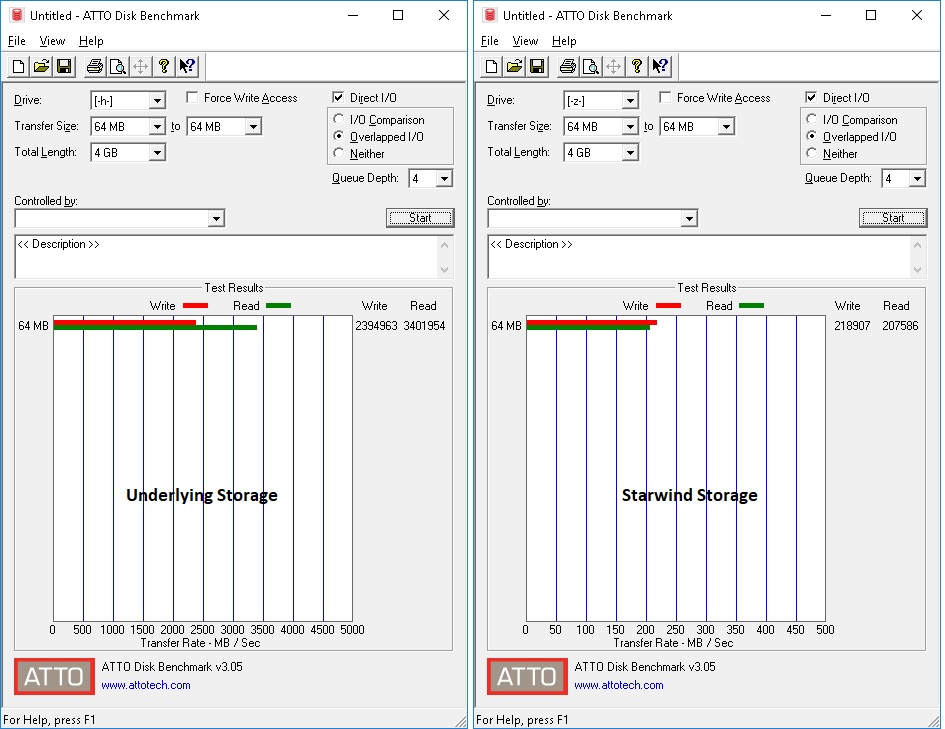Viewport: 945px width, 729px height.
Task: Open File menu in left ATTO window
Action: pyautogui.click(x=16, y=41)
